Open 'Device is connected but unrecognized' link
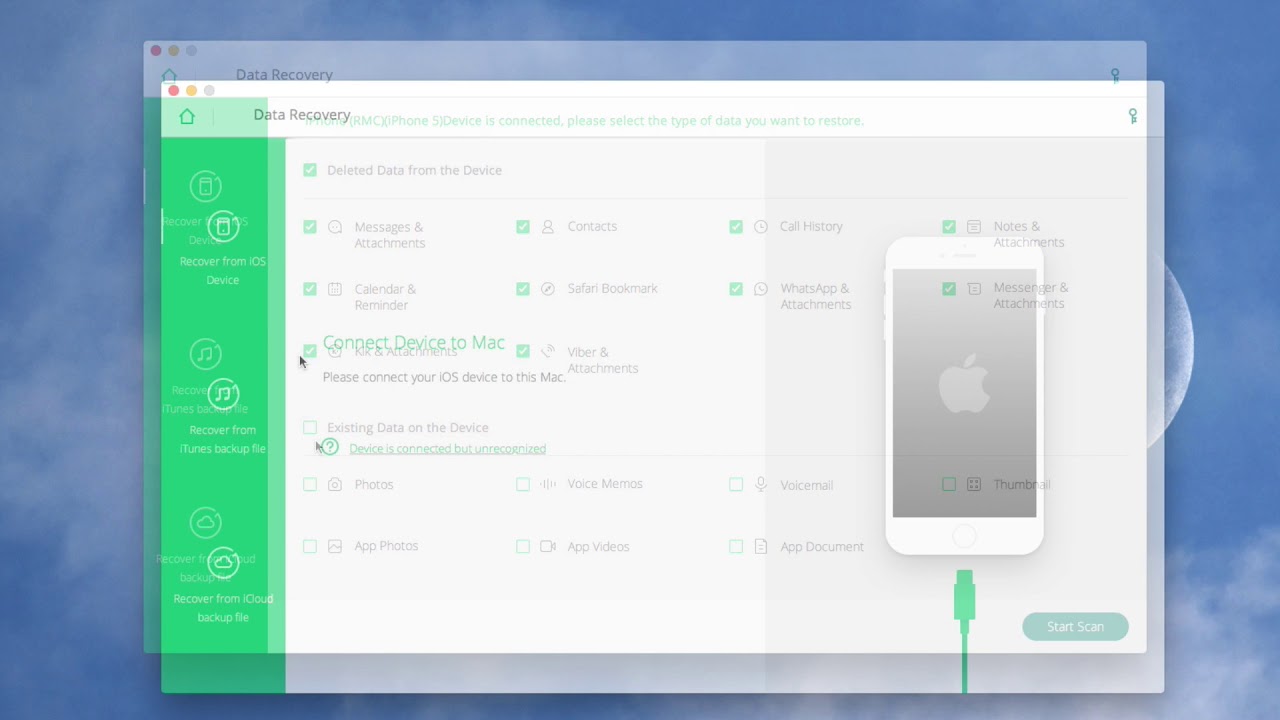The height and width of the screenshot is (720, 1280). (x=447, y=449)
